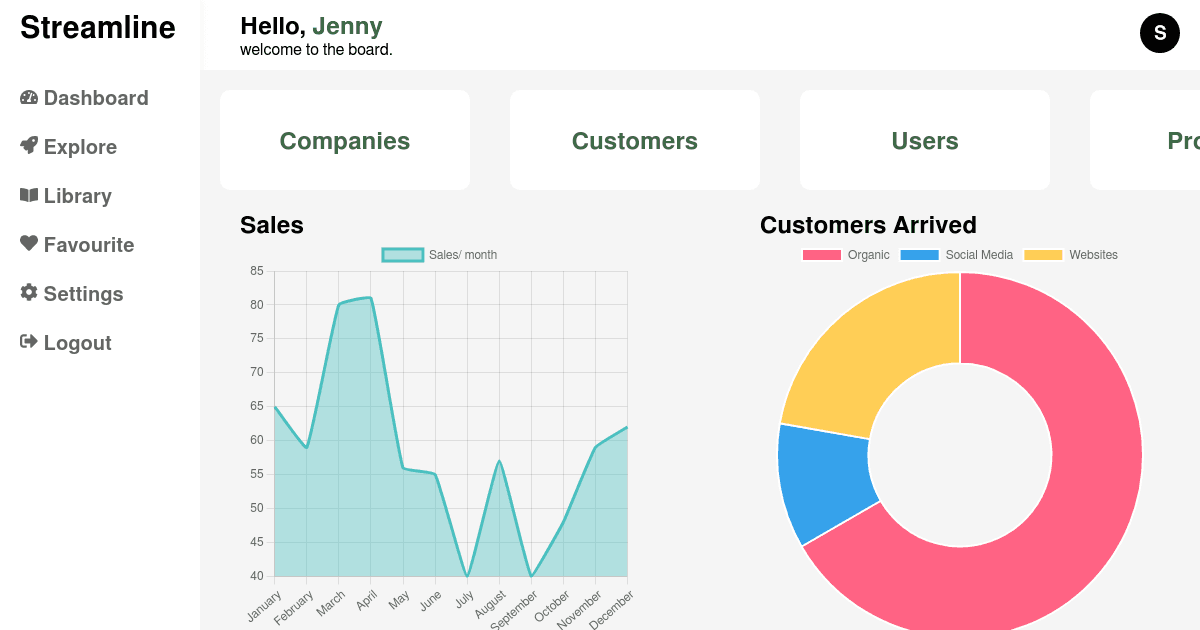This screenshot has height=630, width=1200.
Task: Open Favourite from the sidebar
Action: 77,245
